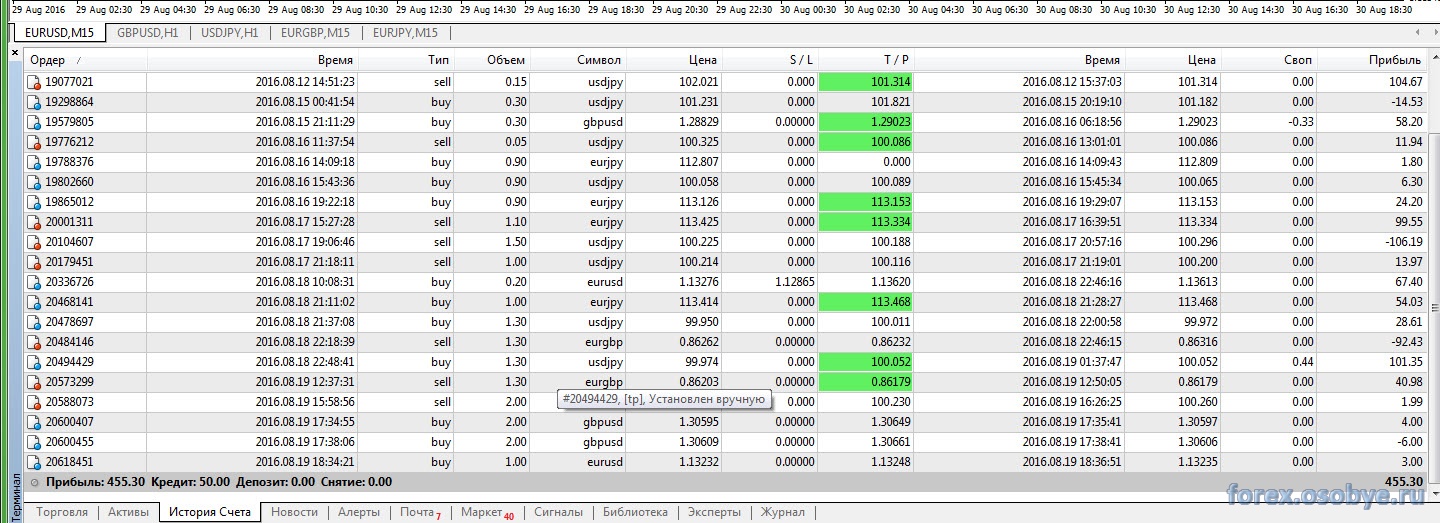This screenshot has width=1440, height=523.
Task: Open the Активы terminal tab
Action: point(128,512)
